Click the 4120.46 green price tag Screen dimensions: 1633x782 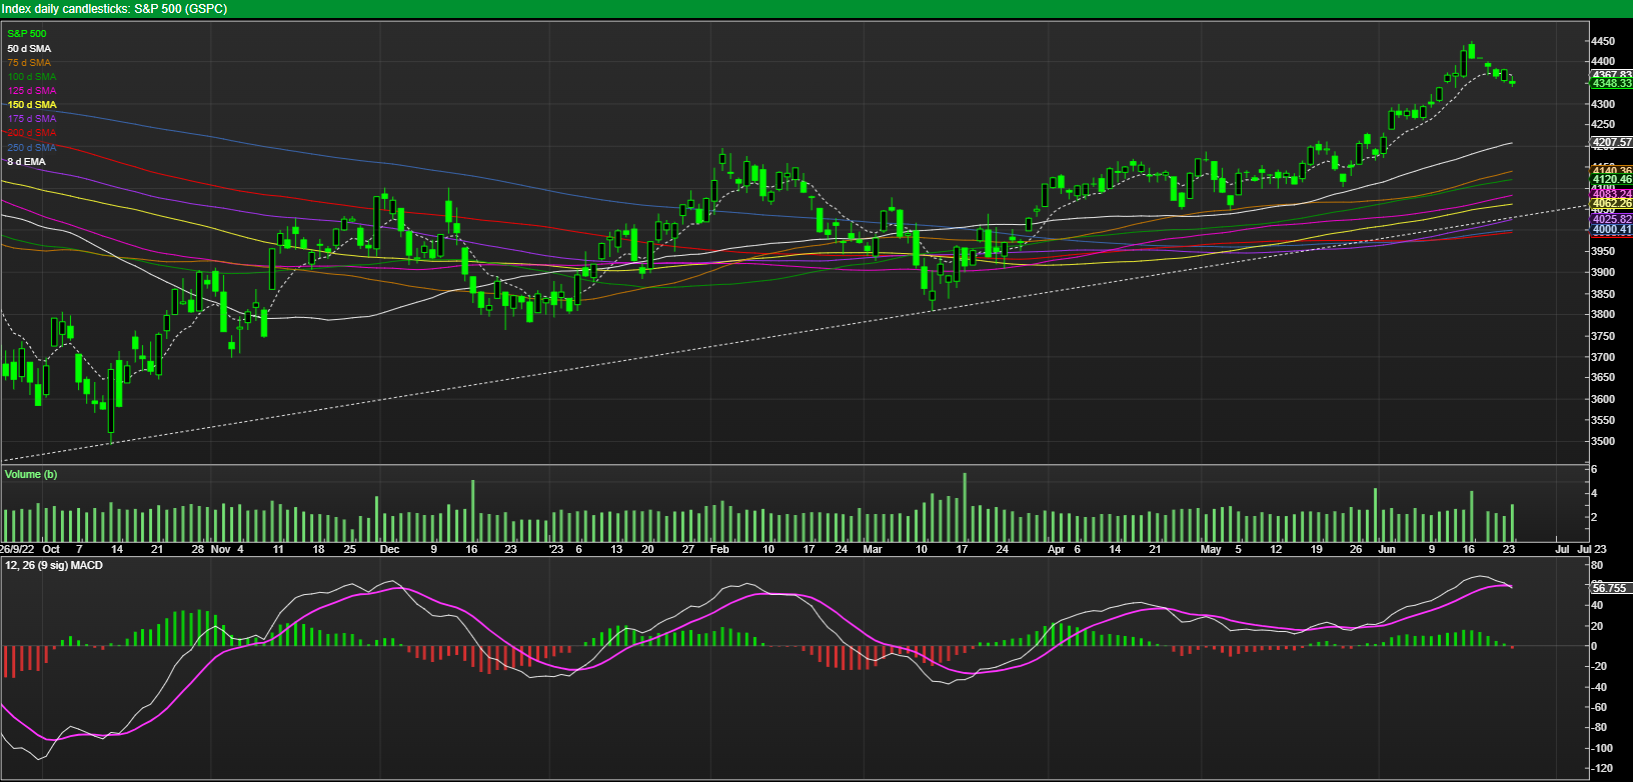coord(1612,180)
